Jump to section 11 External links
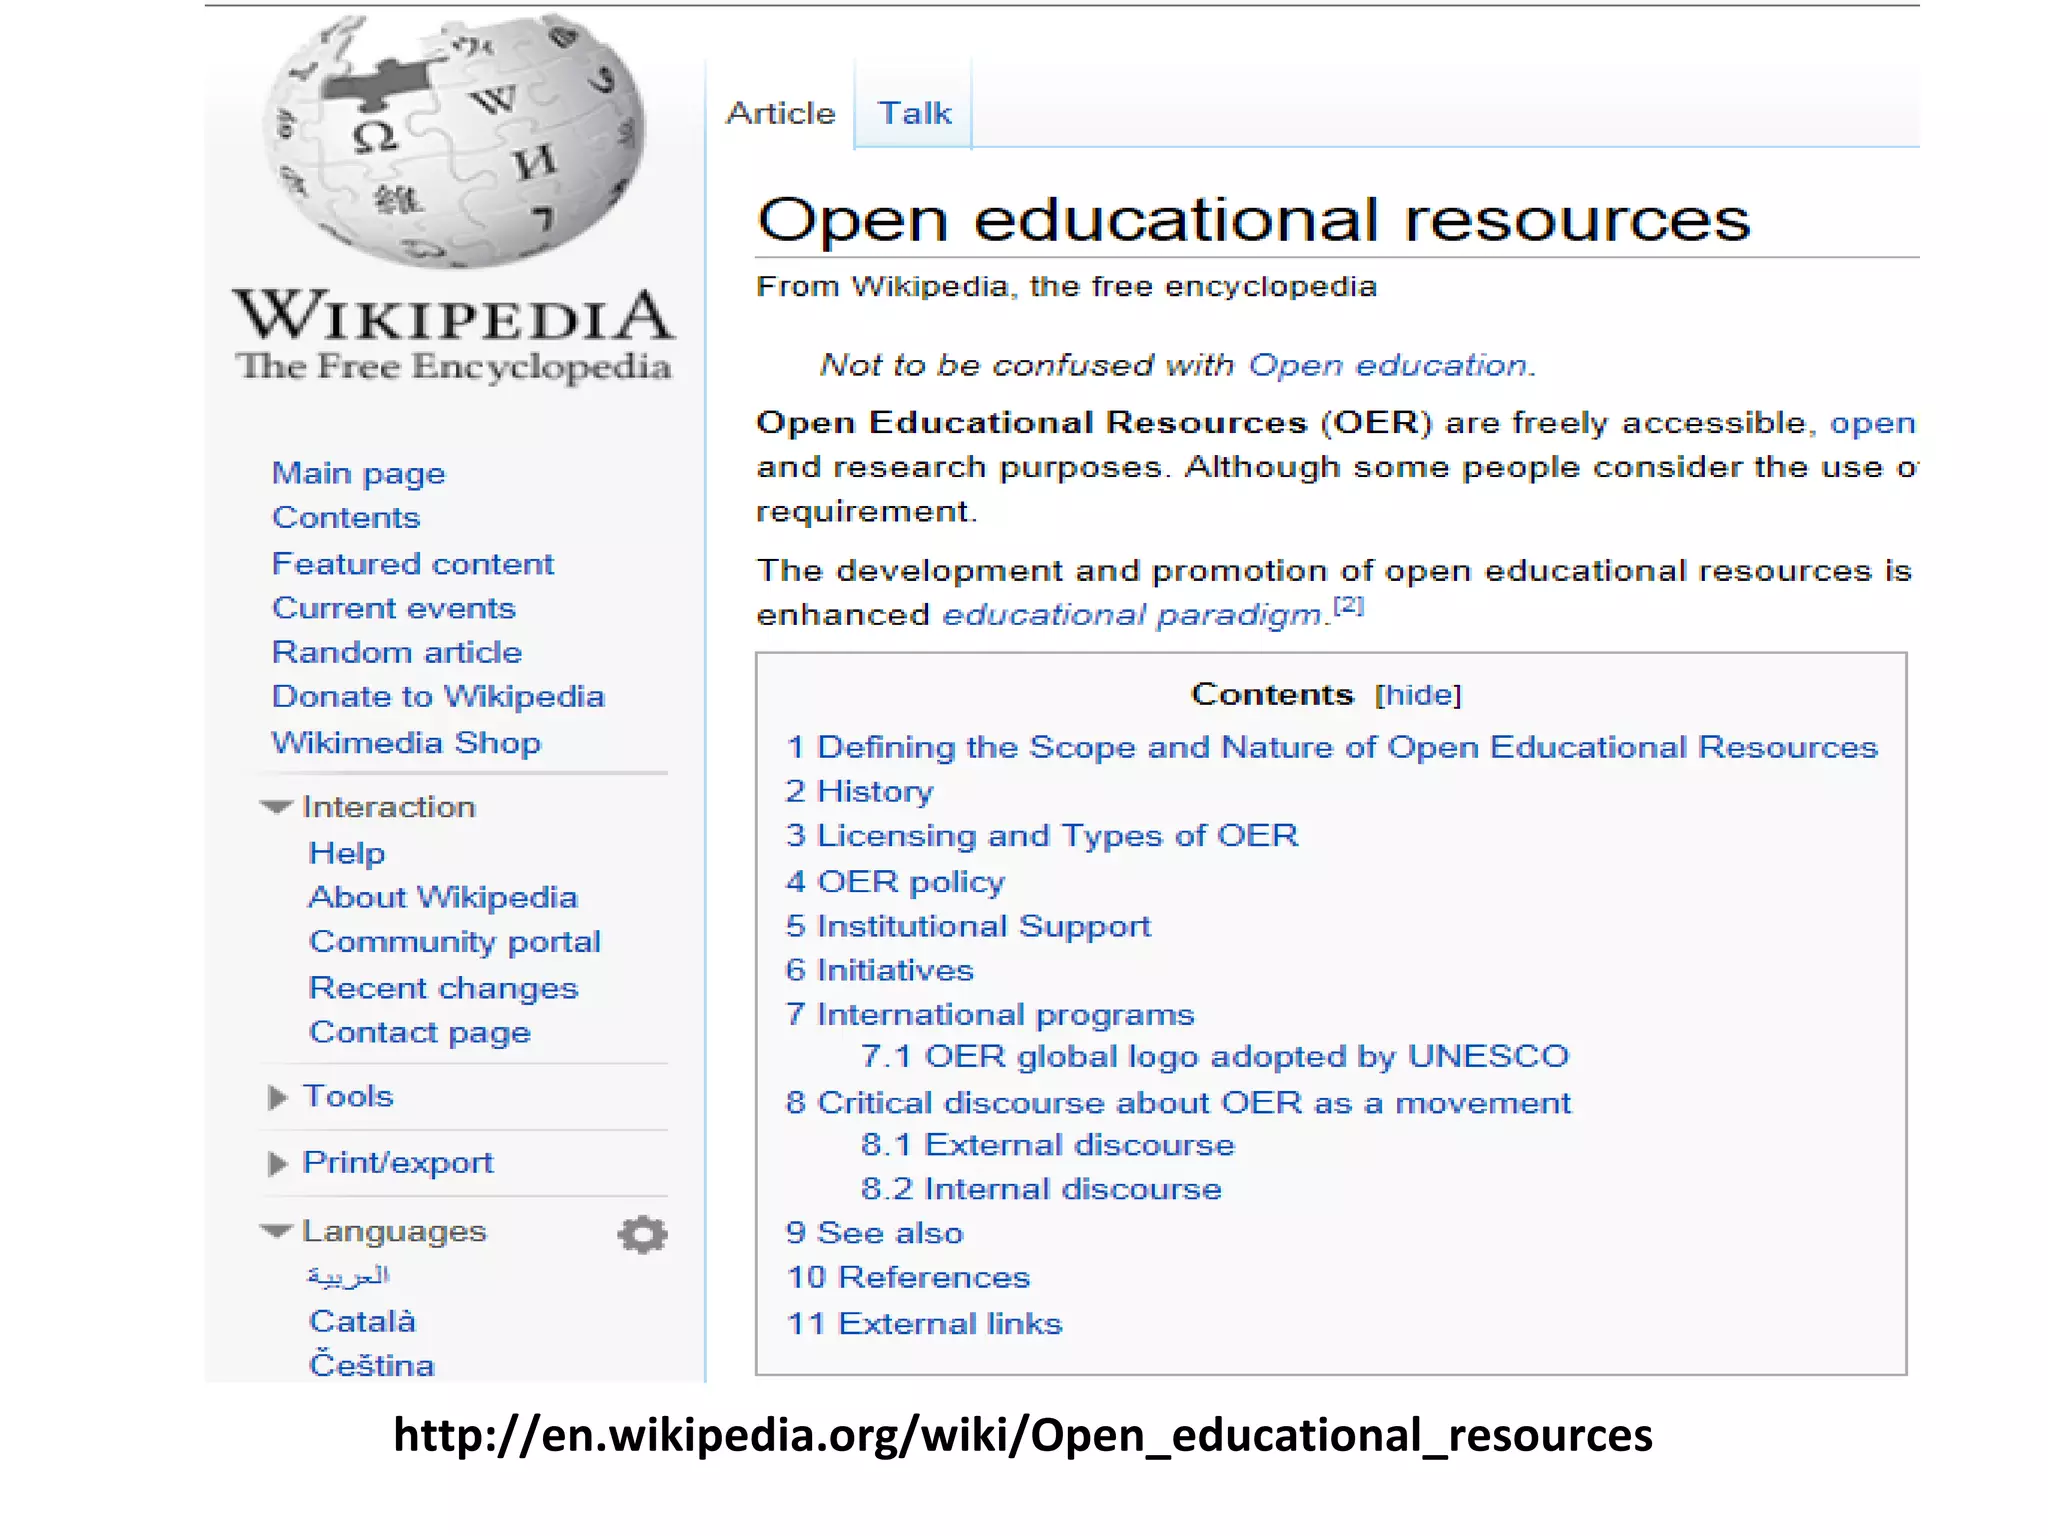 pos(924,1323)
